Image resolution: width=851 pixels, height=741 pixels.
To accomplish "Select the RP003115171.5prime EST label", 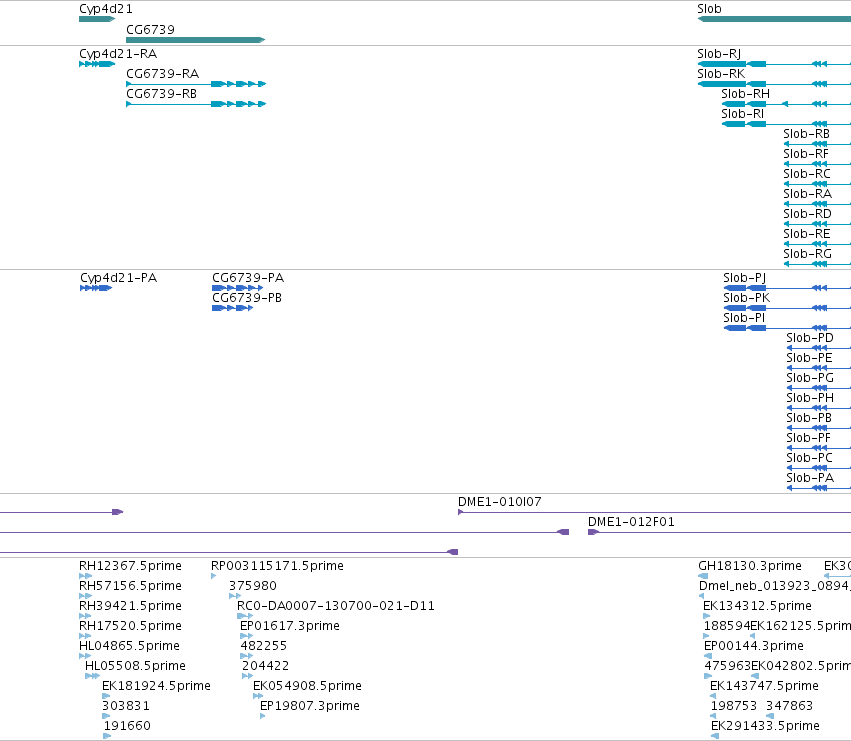I will (277, 566).
